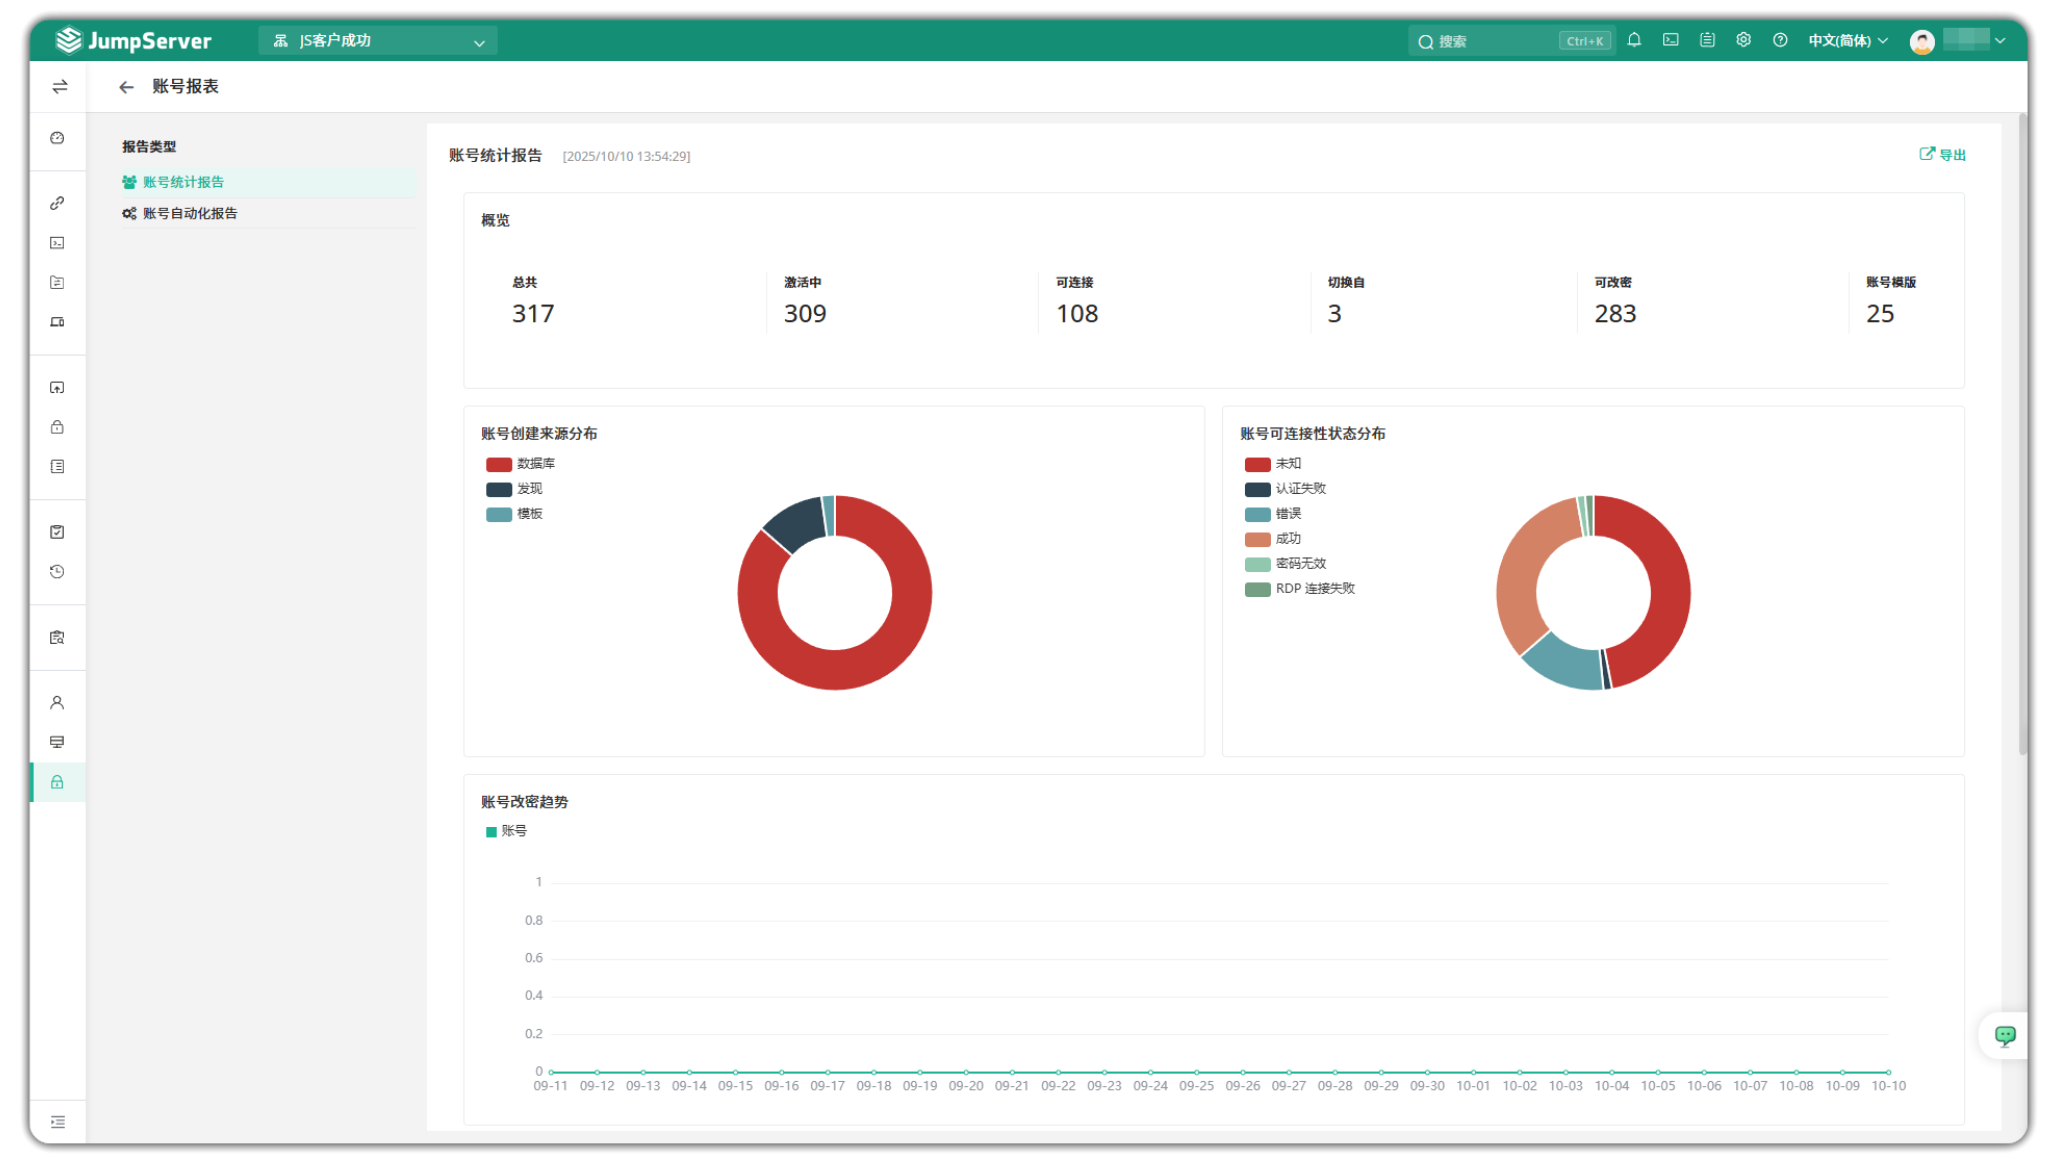This screenshot has width=2049, height=1164.
Task: Open the web terminal icon in header
Action: point(1670,40)
